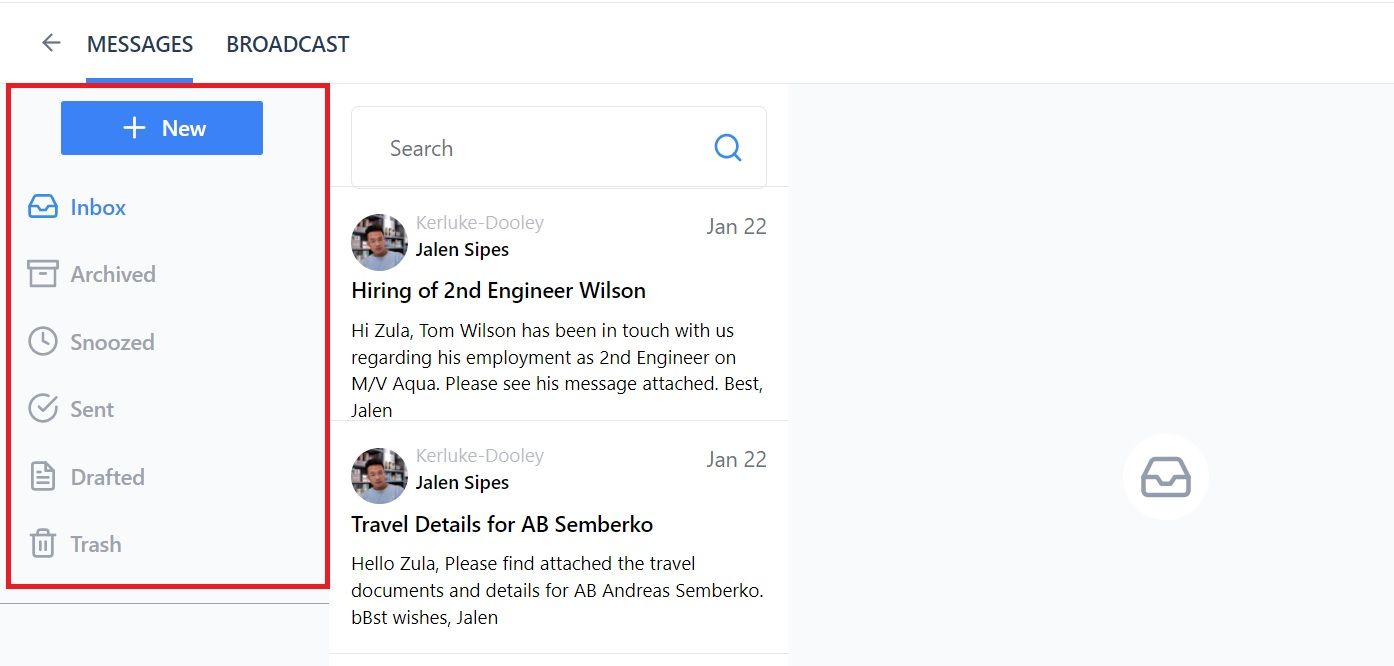Screen dimensions: 1394x666
Task: Open the Snoozed folder
Action: click(112, 342)
